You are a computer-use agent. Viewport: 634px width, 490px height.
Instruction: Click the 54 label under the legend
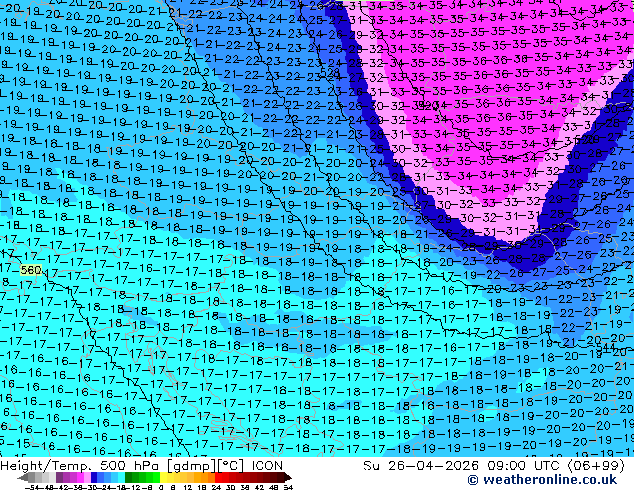288,487
